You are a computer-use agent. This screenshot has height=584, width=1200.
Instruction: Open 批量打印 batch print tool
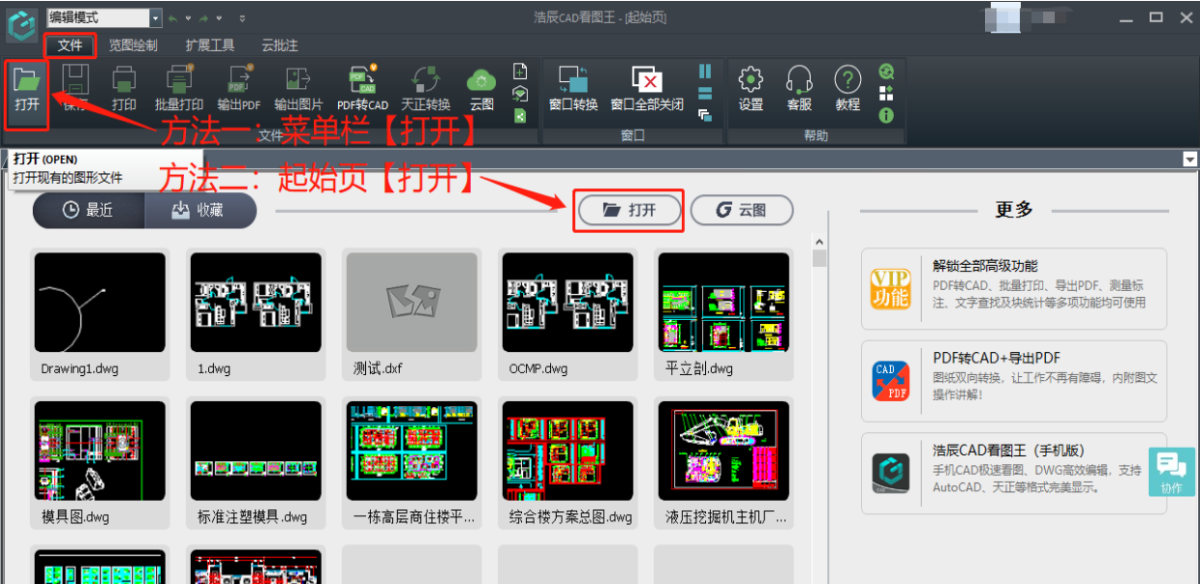point(179,88)
